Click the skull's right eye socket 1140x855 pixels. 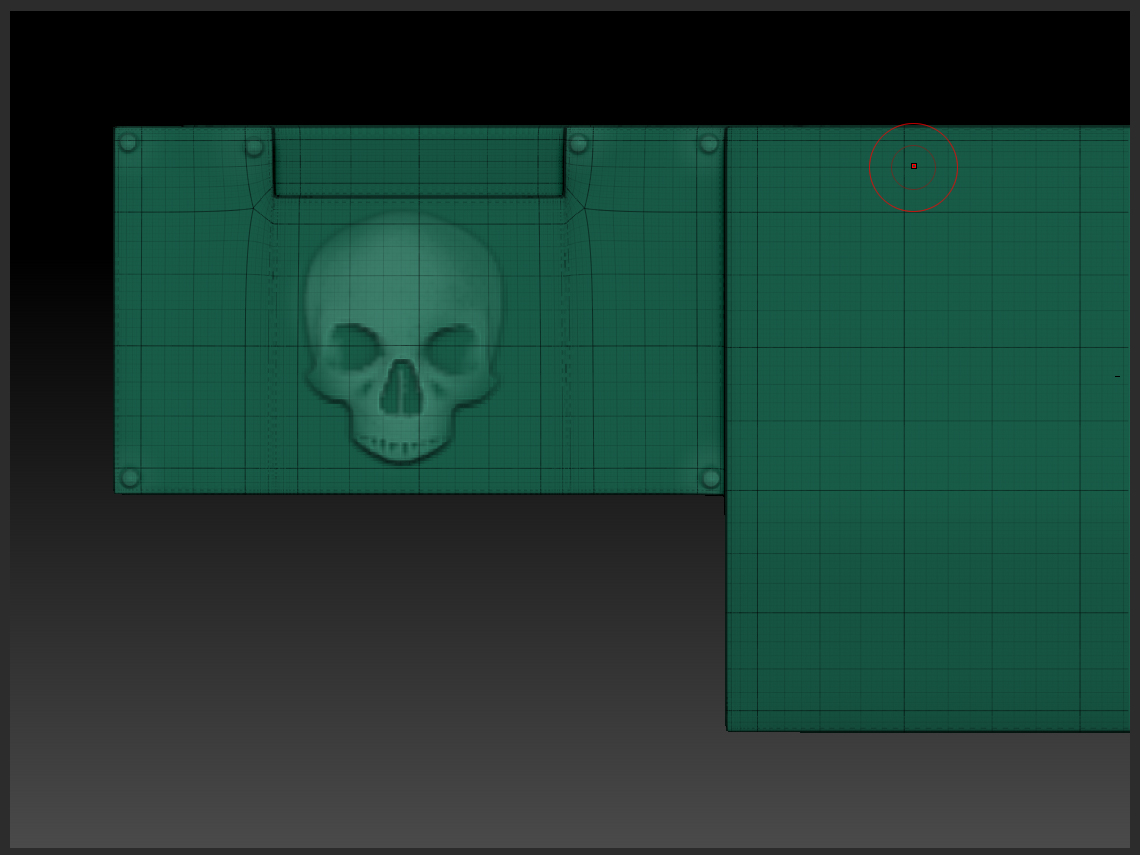[452, 348]
